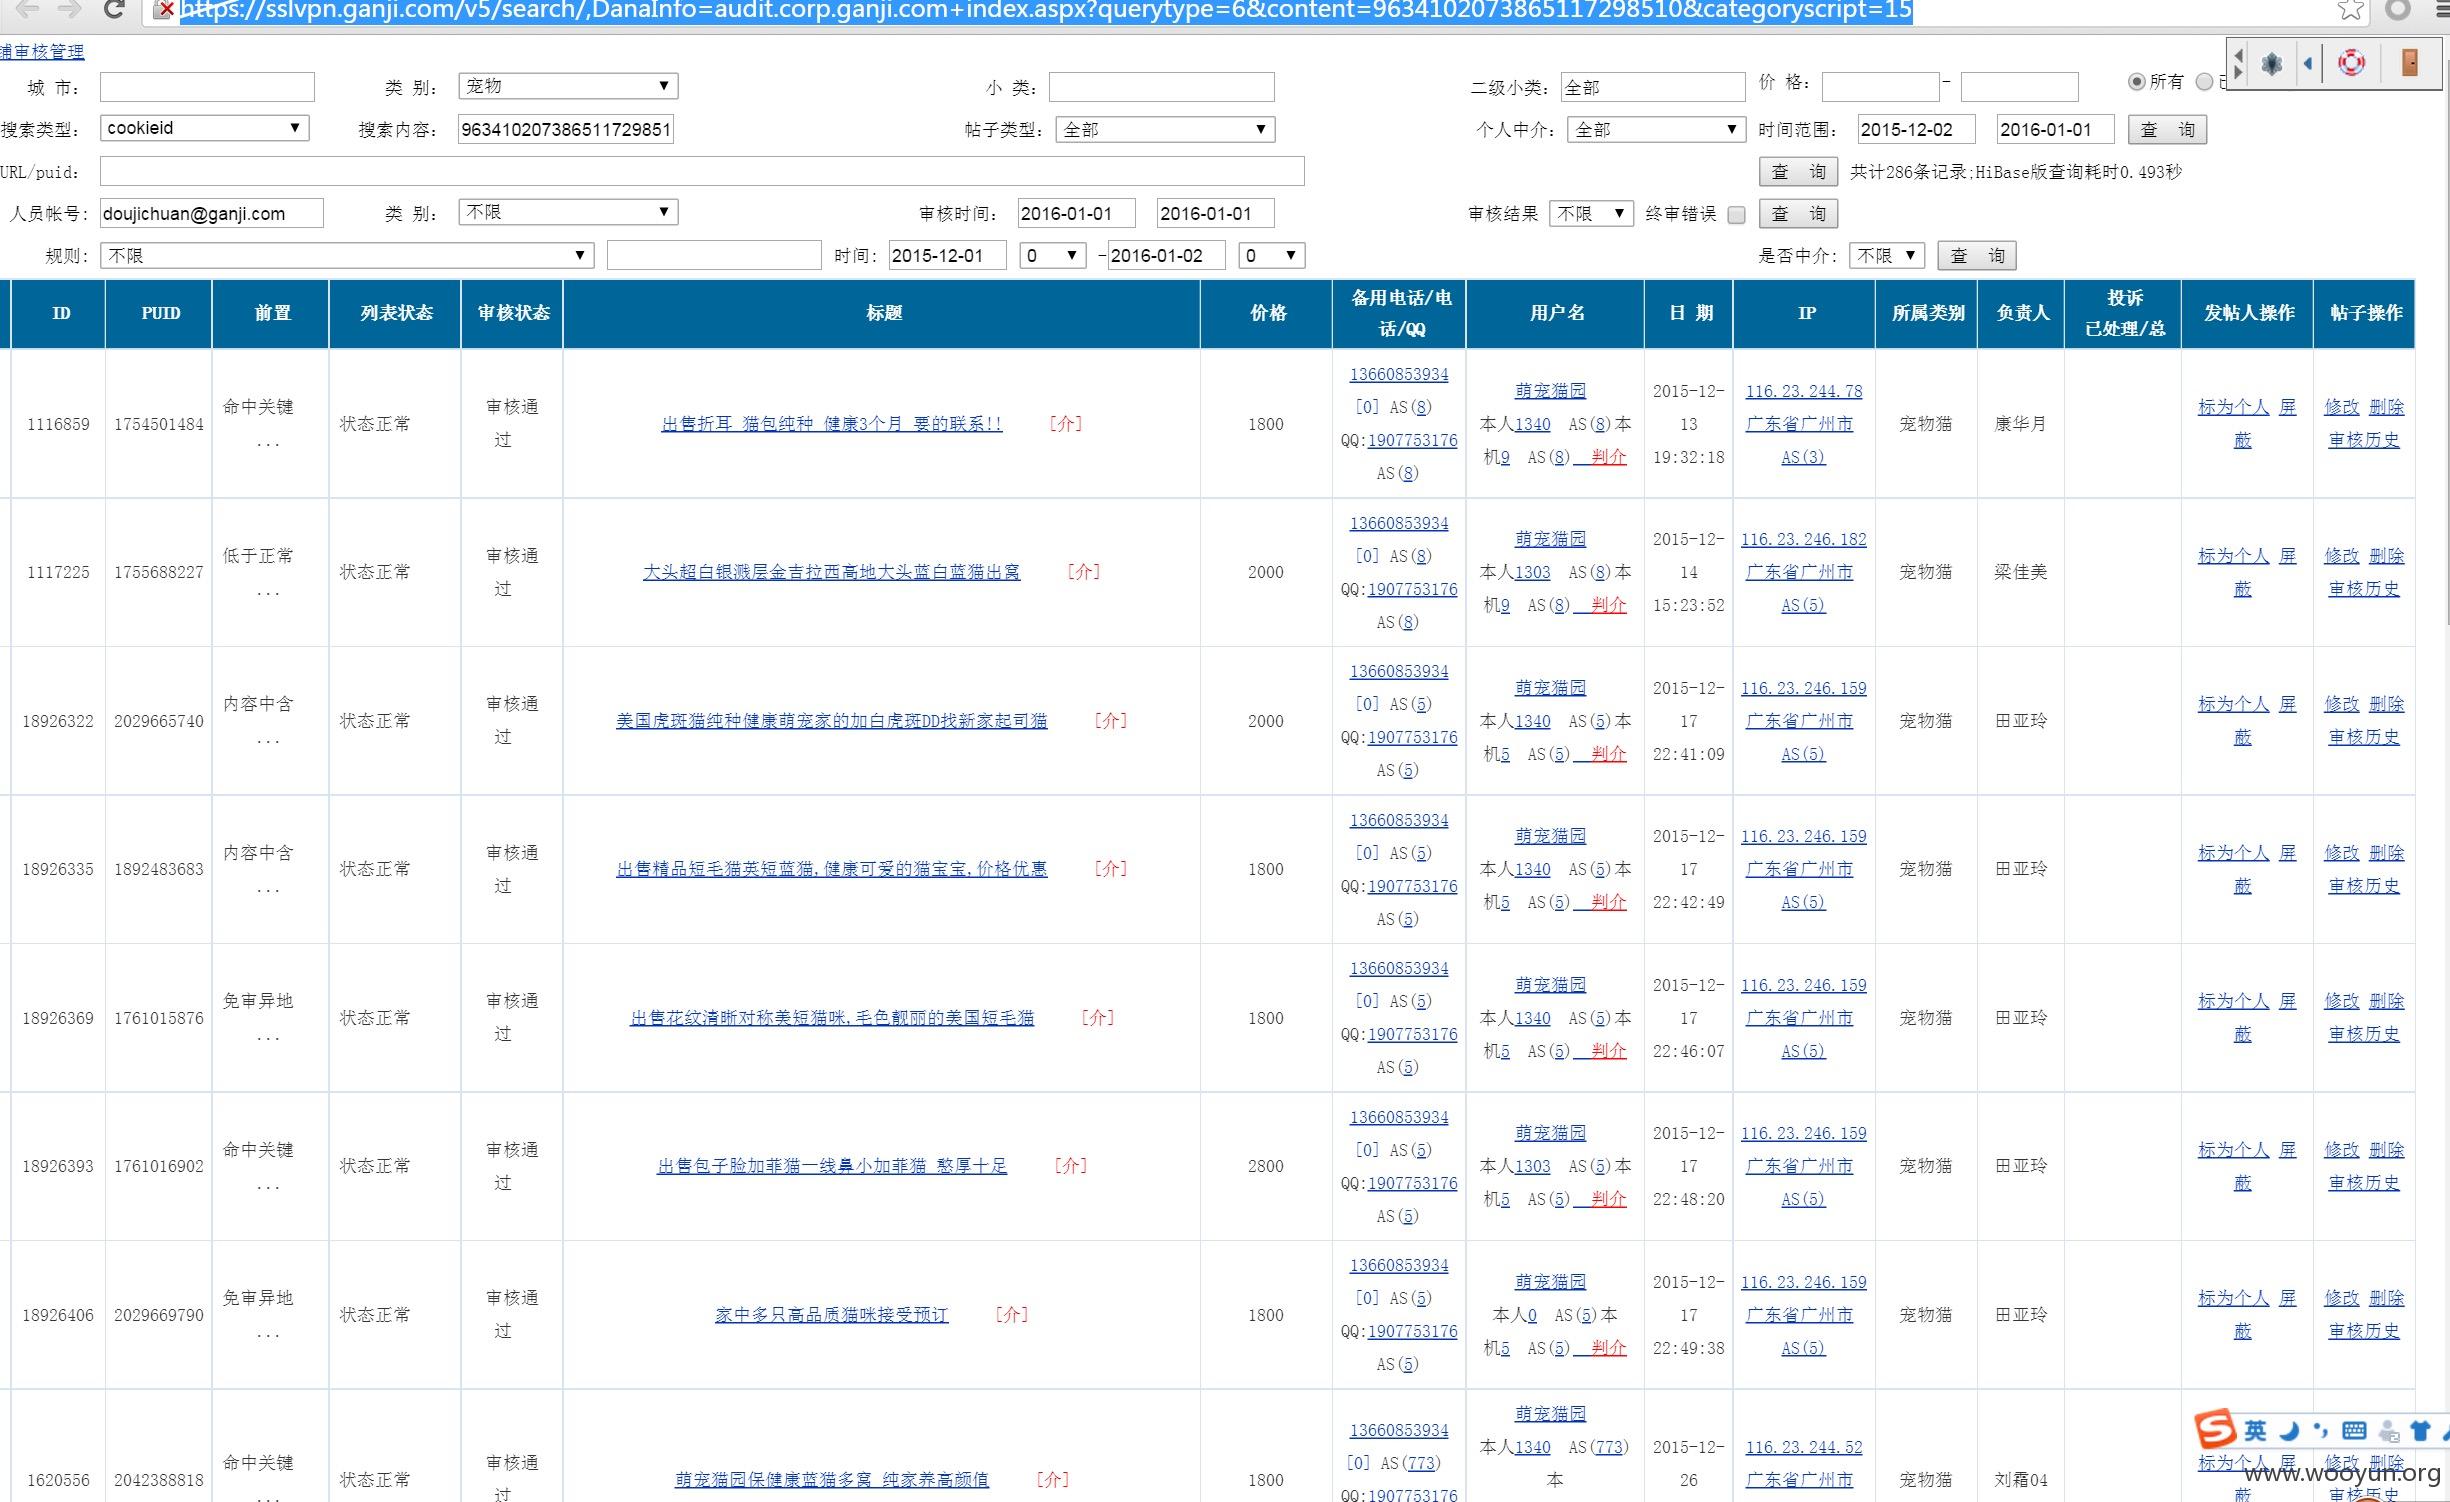Screen dimensions: 2450x1502
Task: Open the 帖子类型 dropdown showing 全部
Action: point(1165,129)
